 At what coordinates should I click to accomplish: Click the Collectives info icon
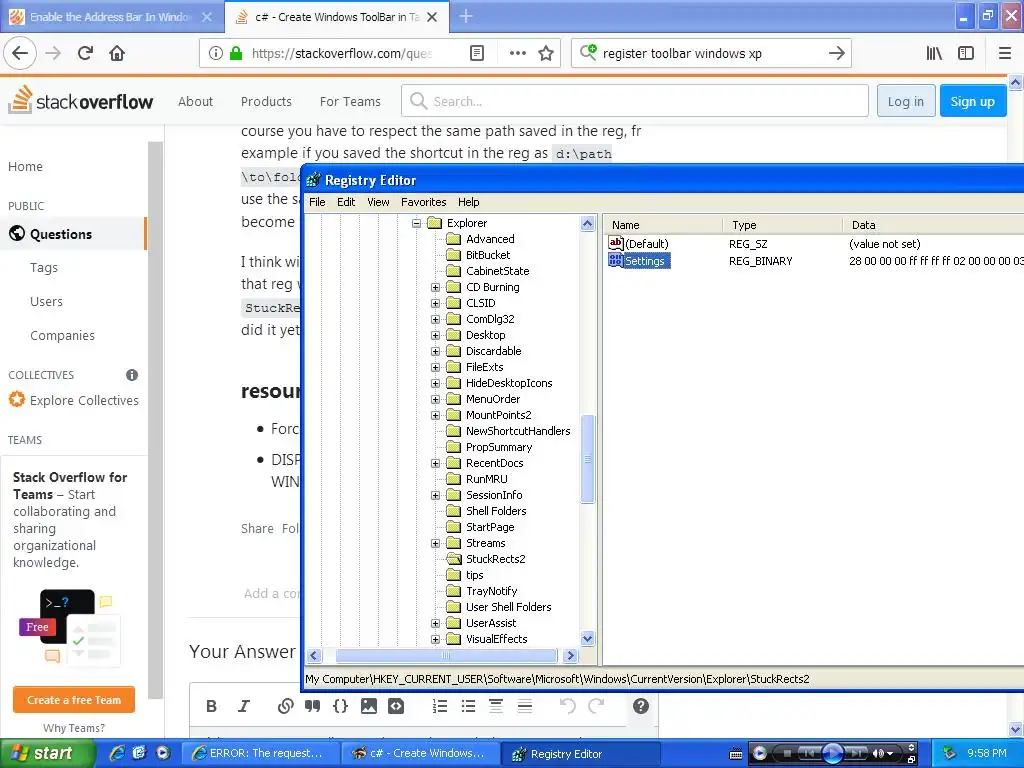(x=132, y=375)
